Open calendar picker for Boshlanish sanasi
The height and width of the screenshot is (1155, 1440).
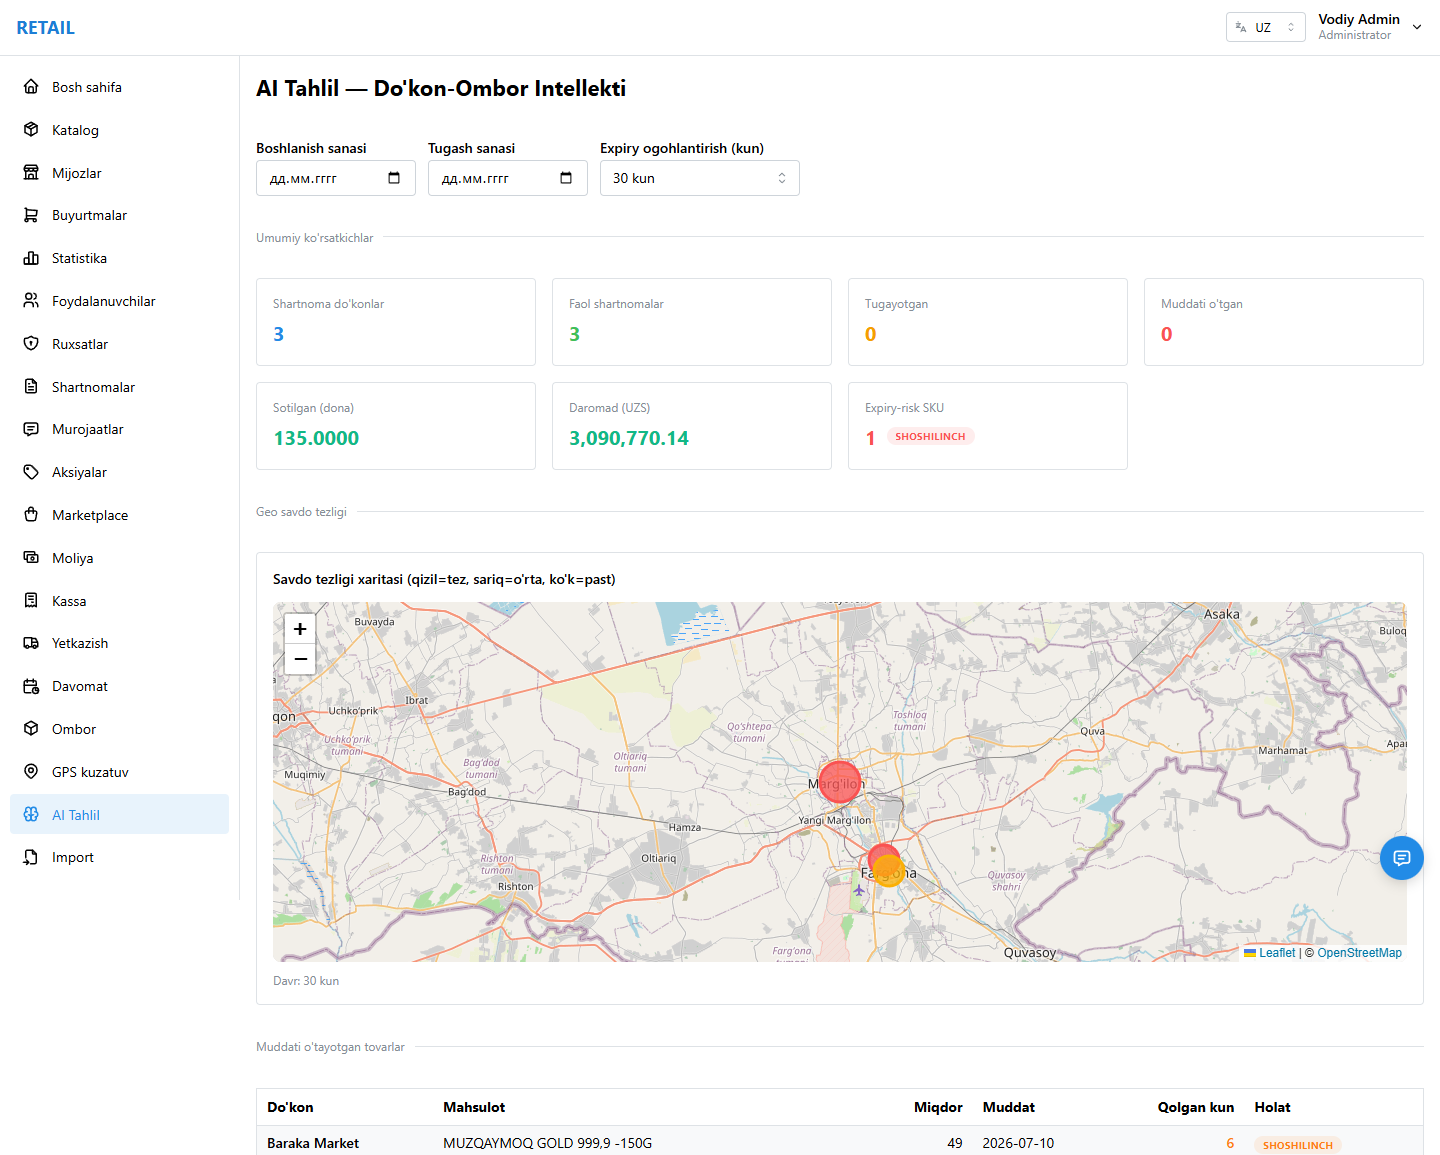click(x=394, y=178)
